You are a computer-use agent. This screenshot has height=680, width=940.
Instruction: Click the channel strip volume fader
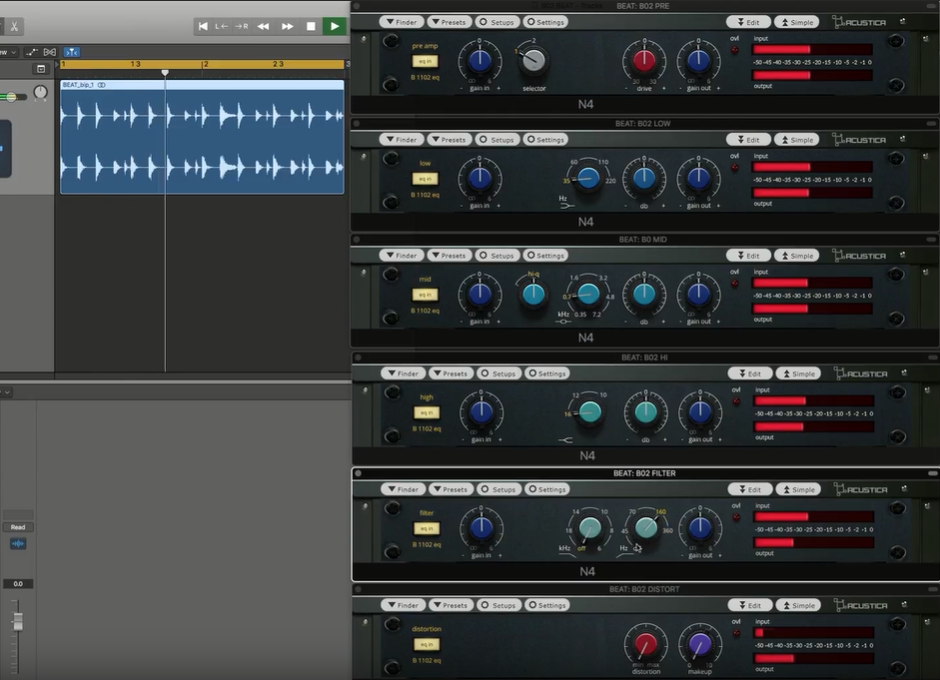[18, 622]
